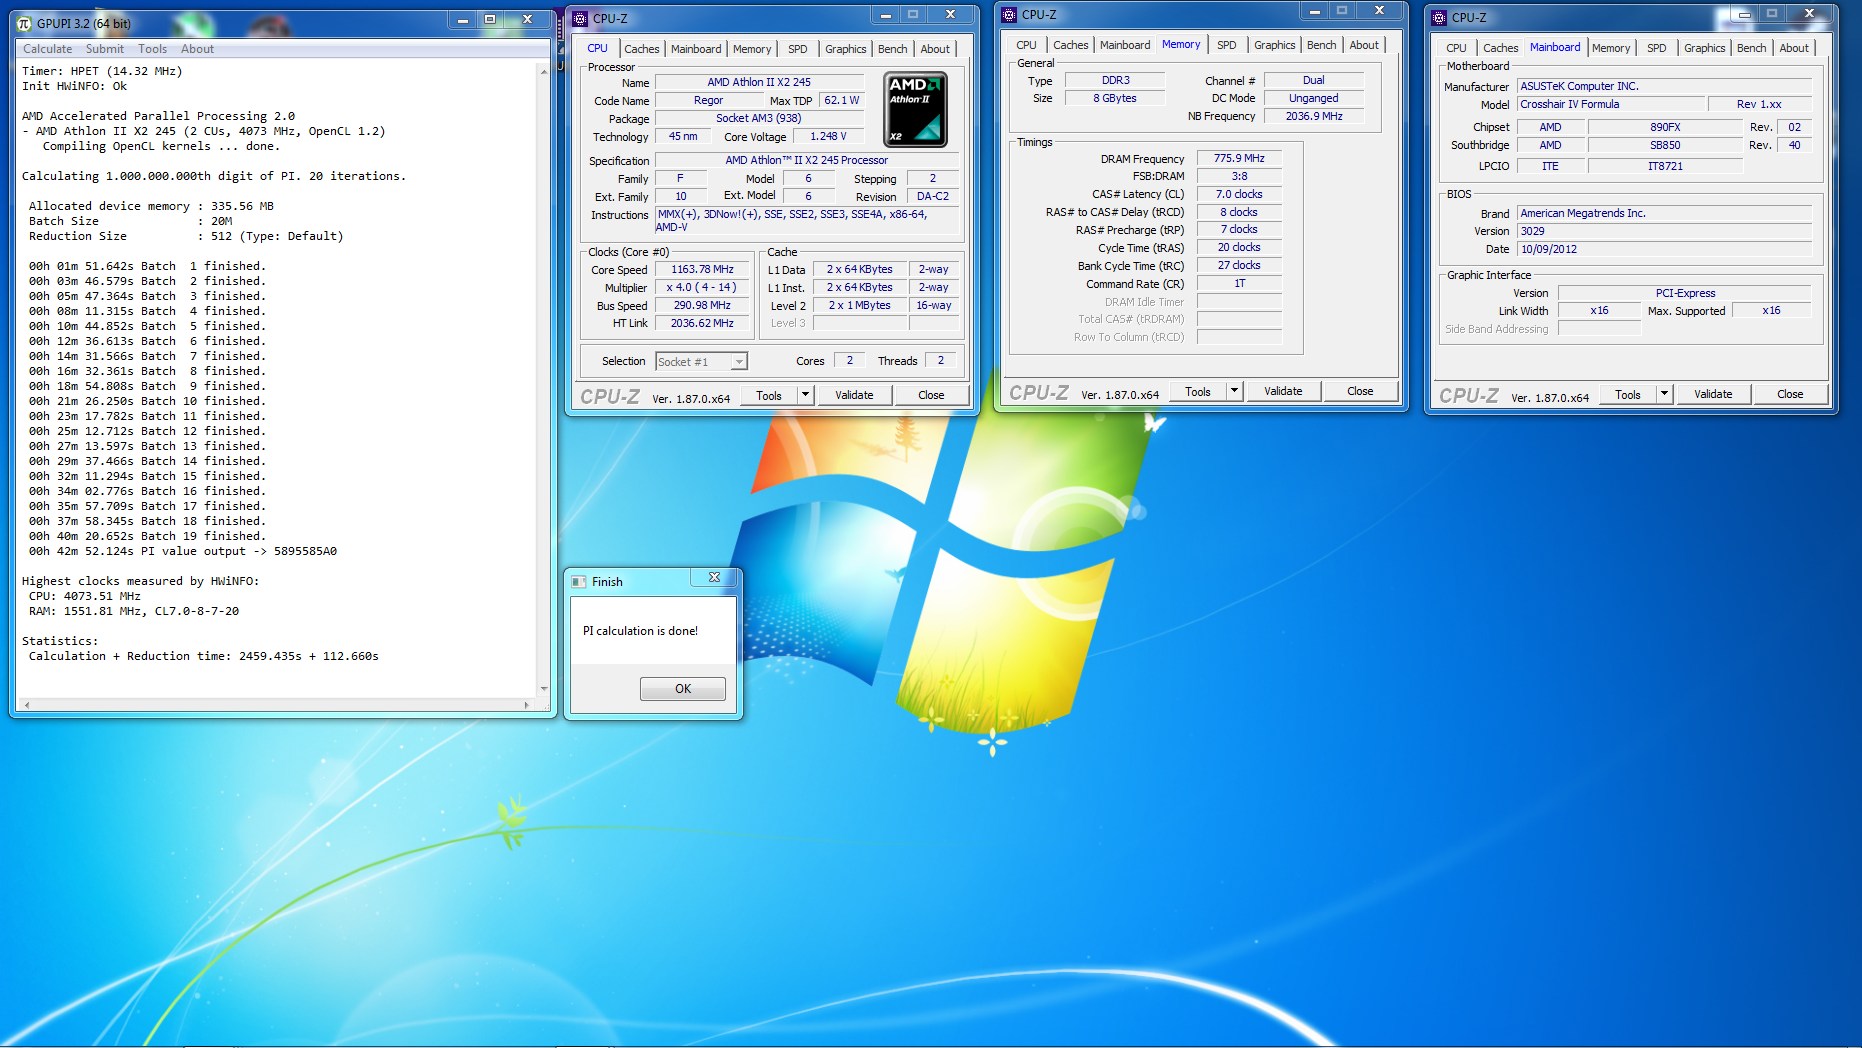Click GPUPI horizontal scrollbar left arrow
The height and width of the screenshot is (1048, 1862).
pos(26,705)
